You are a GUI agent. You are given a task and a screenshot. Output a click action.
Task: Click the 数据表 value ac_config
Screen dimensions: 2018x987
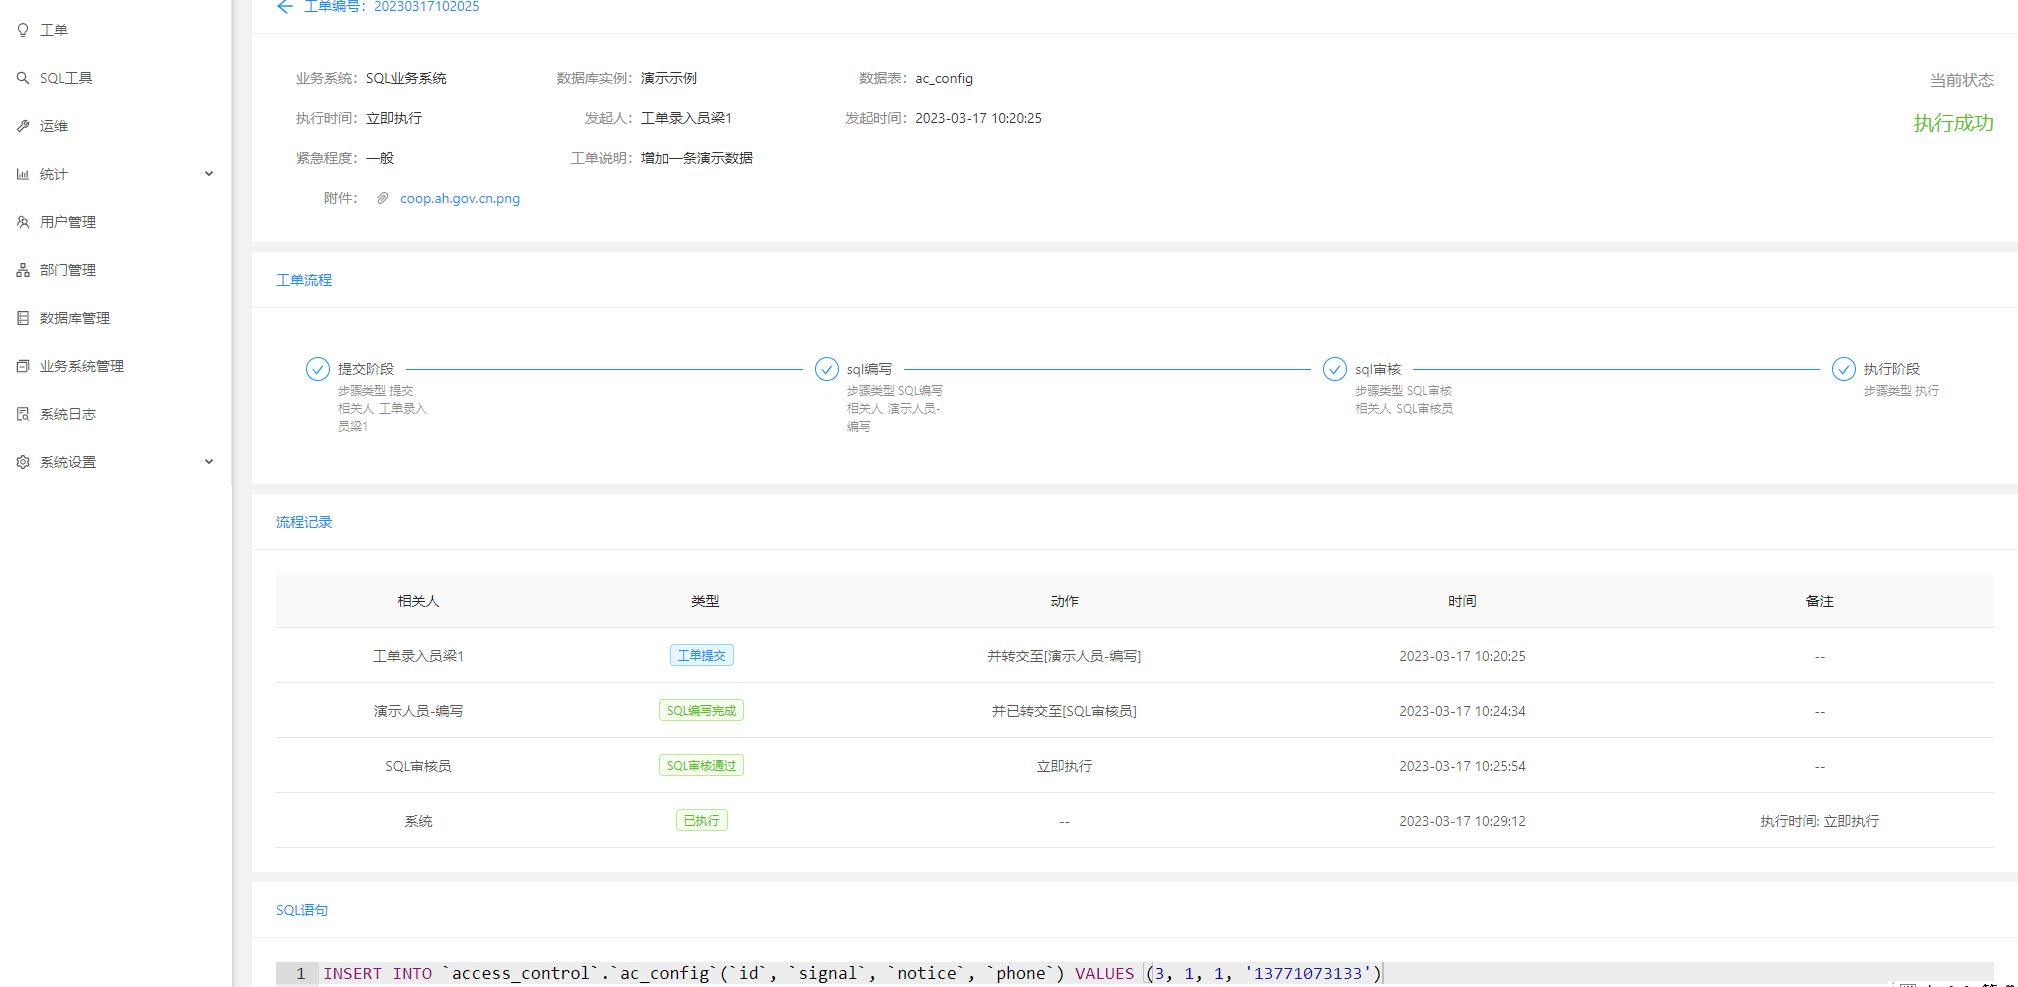click(944, 78)
